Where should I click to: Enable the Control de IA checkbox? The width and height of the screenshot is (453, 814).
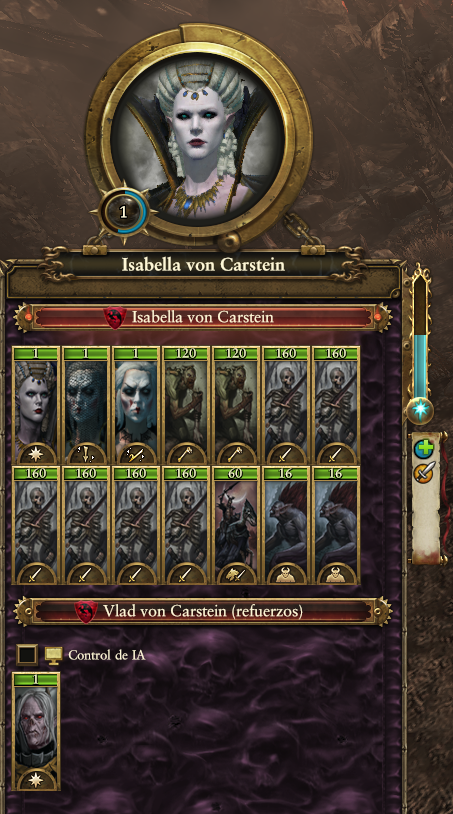pyautogui.click(x=27, y=655)
